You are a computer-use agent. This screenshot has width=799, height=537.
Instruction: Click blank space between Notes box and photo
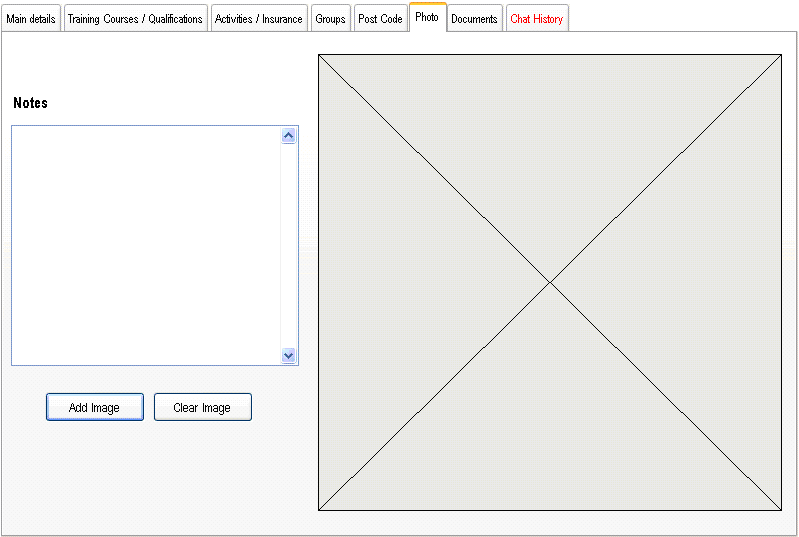308,245
